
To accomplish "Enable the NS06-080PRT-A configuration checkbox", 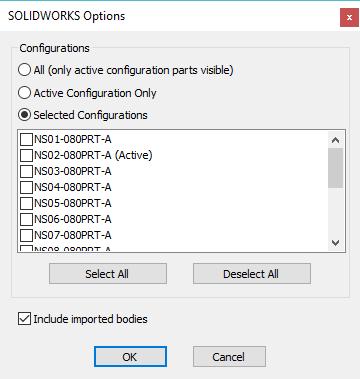I will pyautogui.click(x=26, y=219).
